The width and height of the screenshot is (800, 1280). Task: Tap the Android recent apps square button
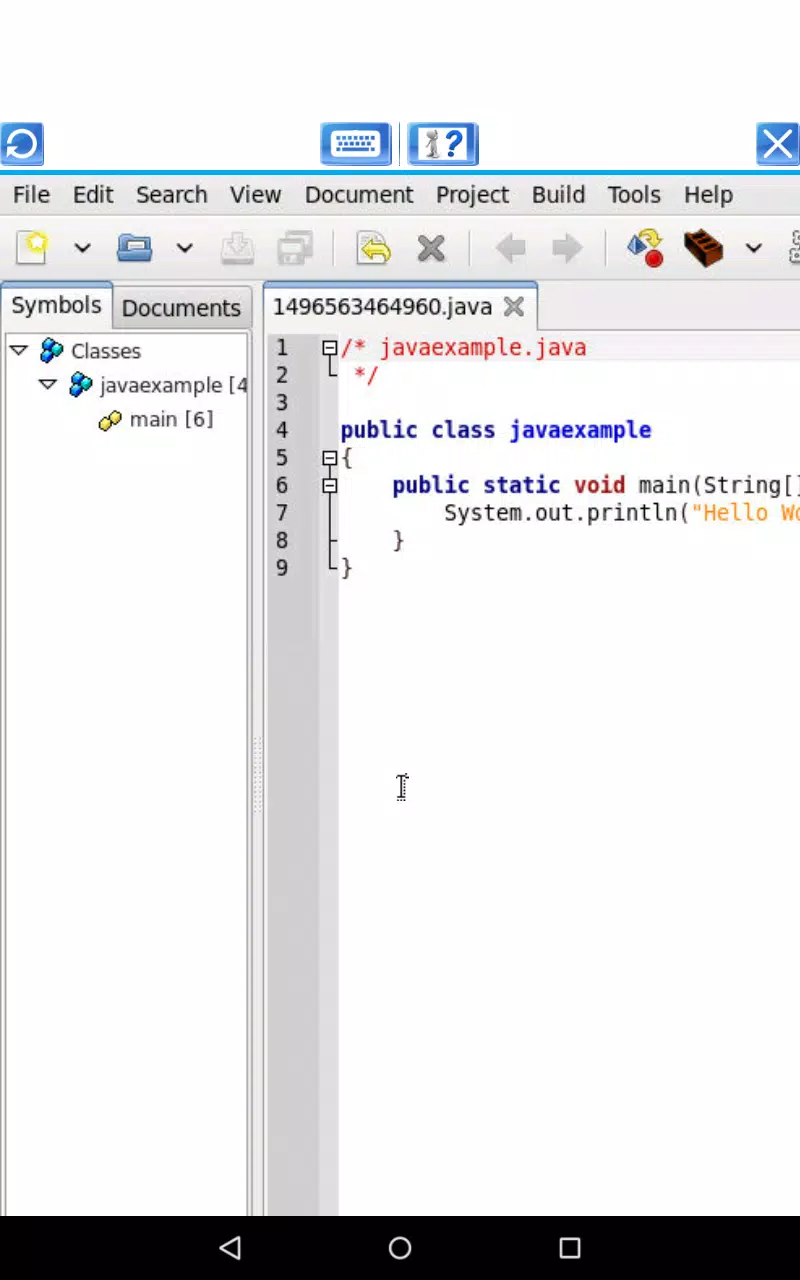coord(570,1247)
